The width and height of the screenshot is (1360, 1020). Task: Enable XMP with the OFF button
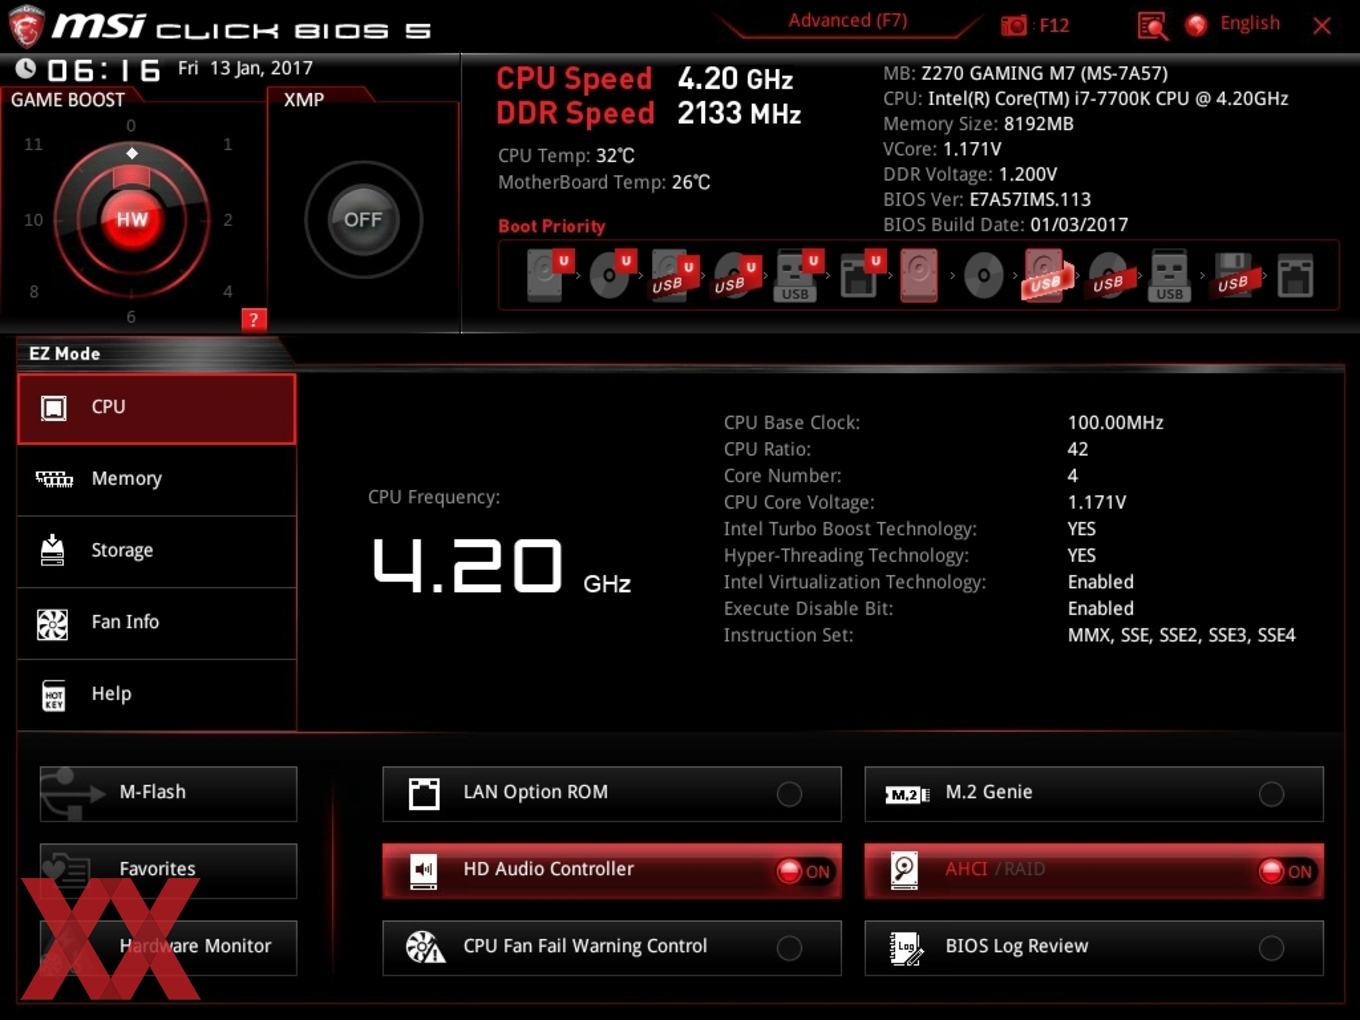(x=363, y=219)
